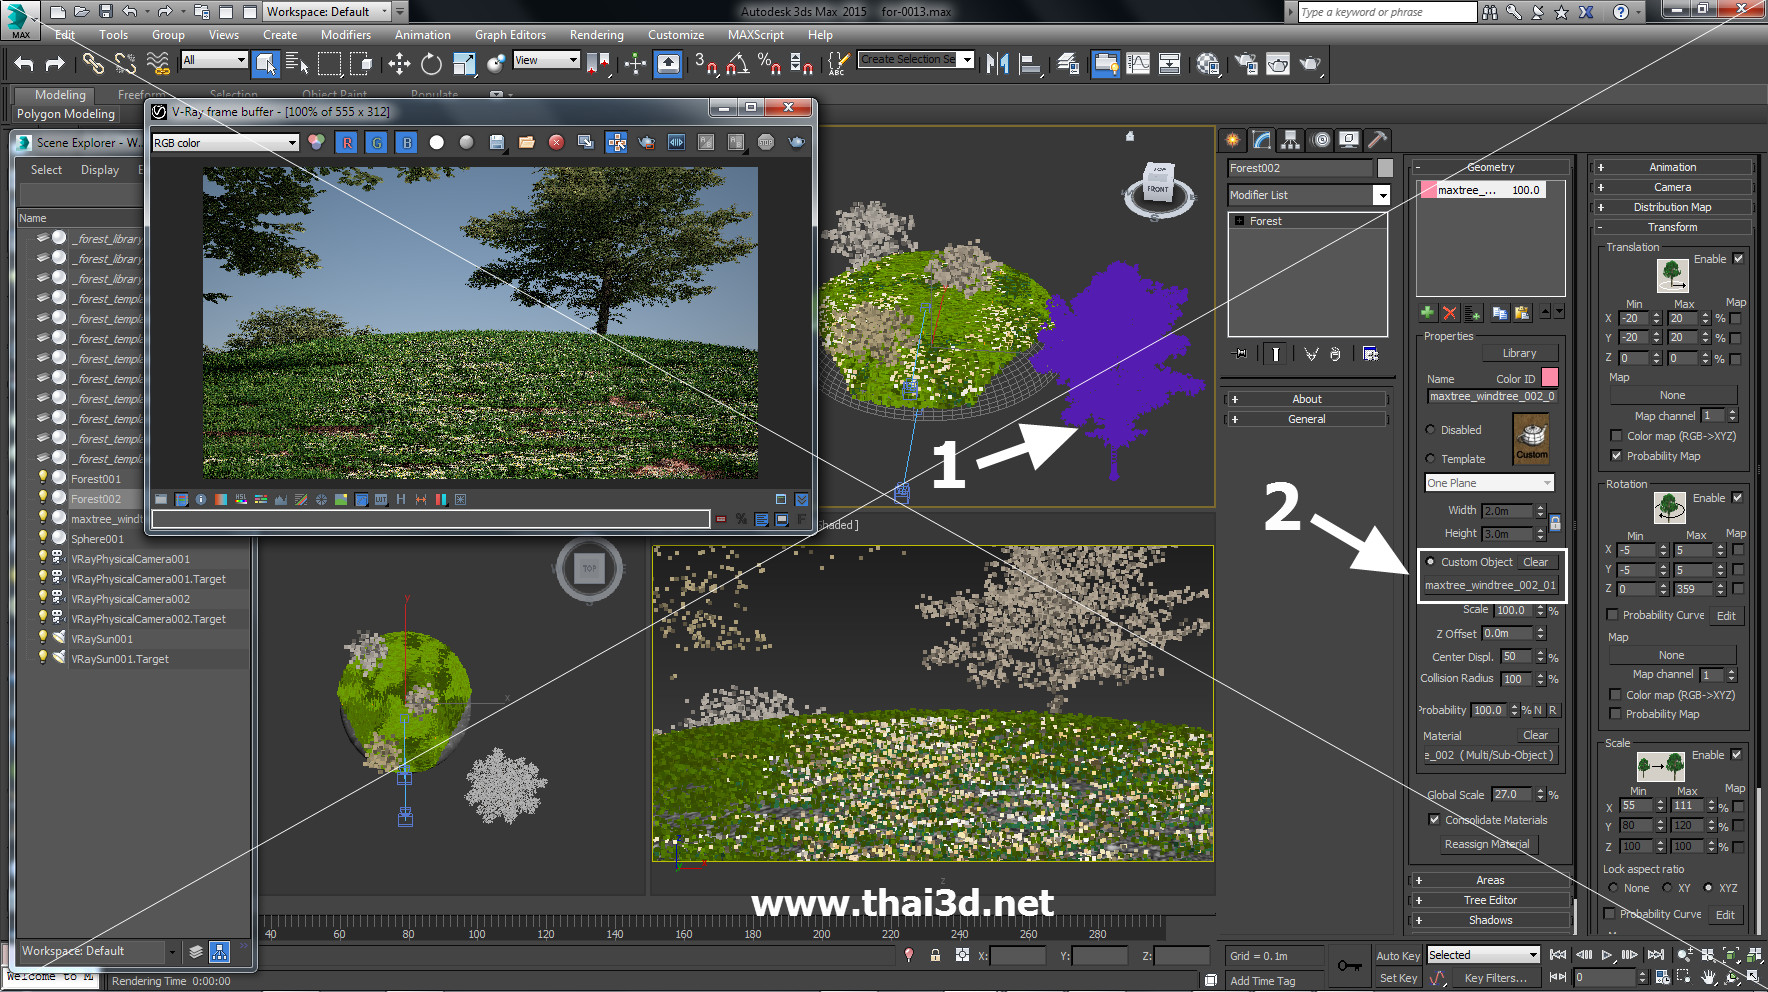
Task: Select the Select and Rotate tool
Action: coord(431,64)
